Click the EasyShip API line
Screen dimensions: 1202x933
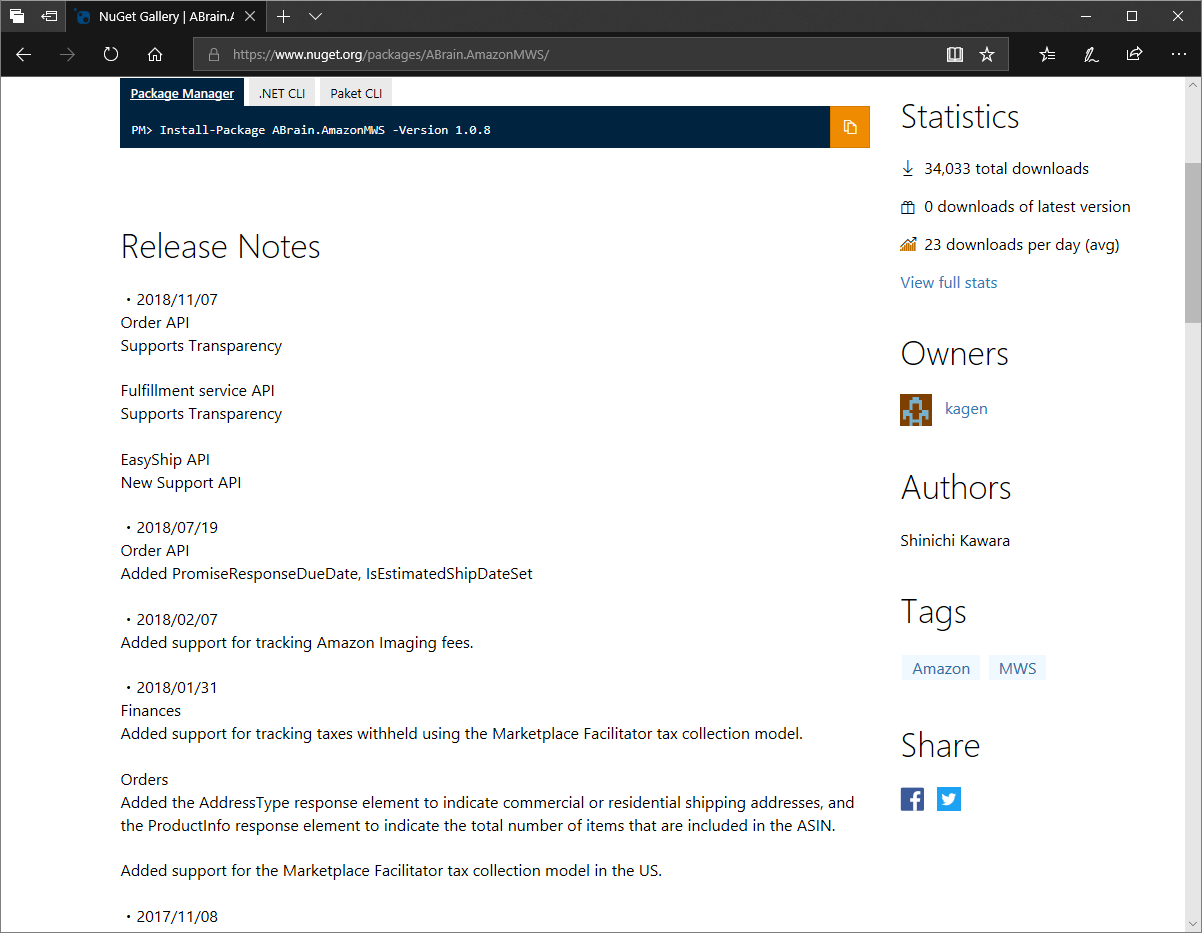point(165,460)
